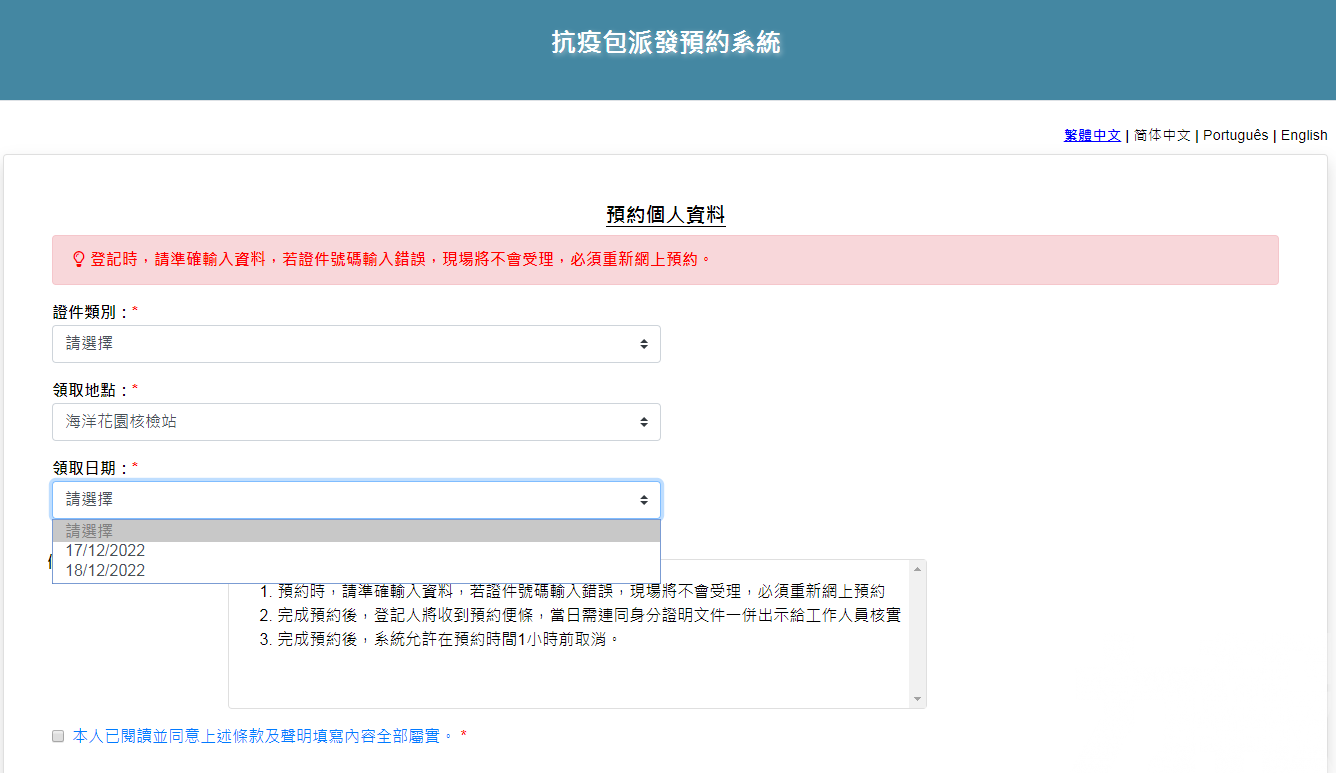Switch language to Português
The height and width of the screenshot is (773, 1336).
[1235, 135]
